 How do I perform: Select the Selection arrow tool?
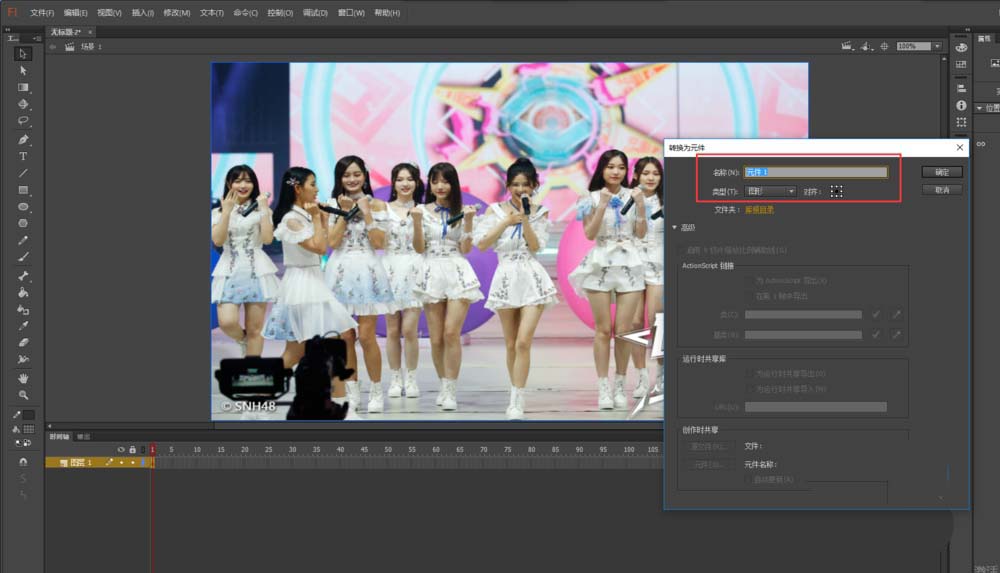[23, 54]
